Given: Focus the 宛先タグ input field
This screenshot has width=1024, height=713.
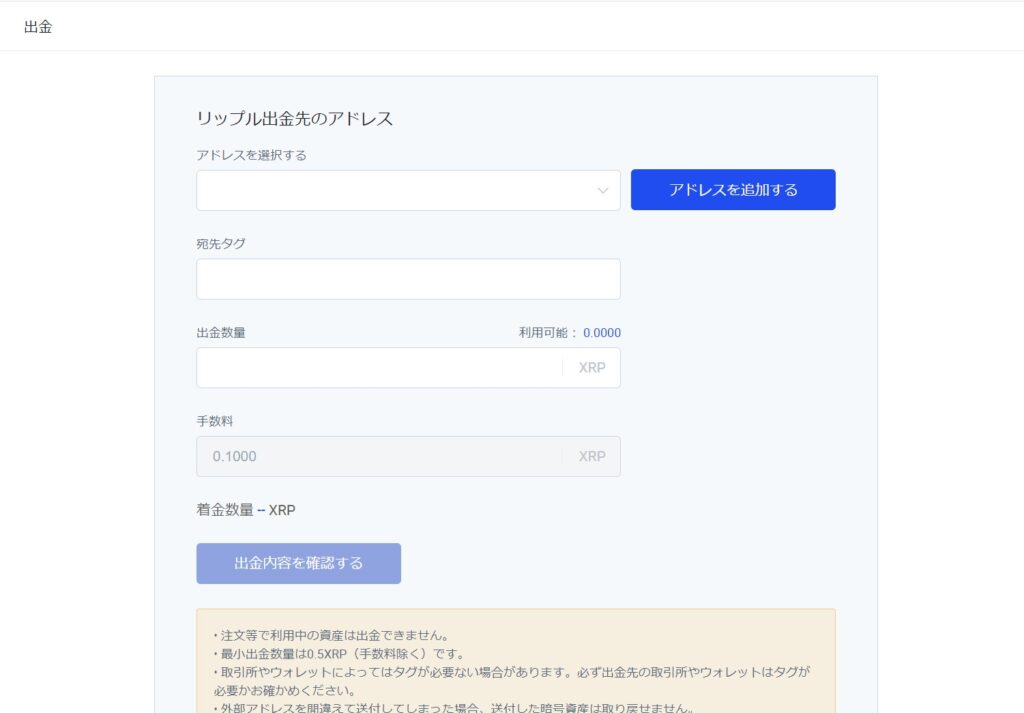Looking at the screenshot, I should pos(408,279).
